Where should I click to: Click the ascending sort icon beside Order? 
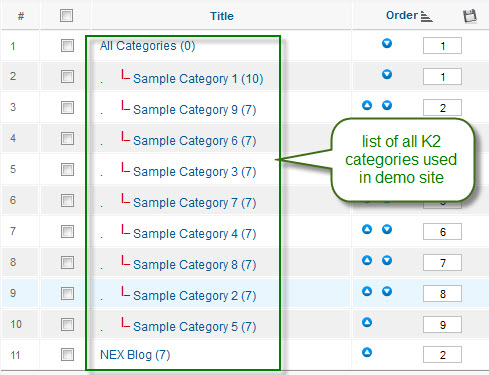coord(426,16)
